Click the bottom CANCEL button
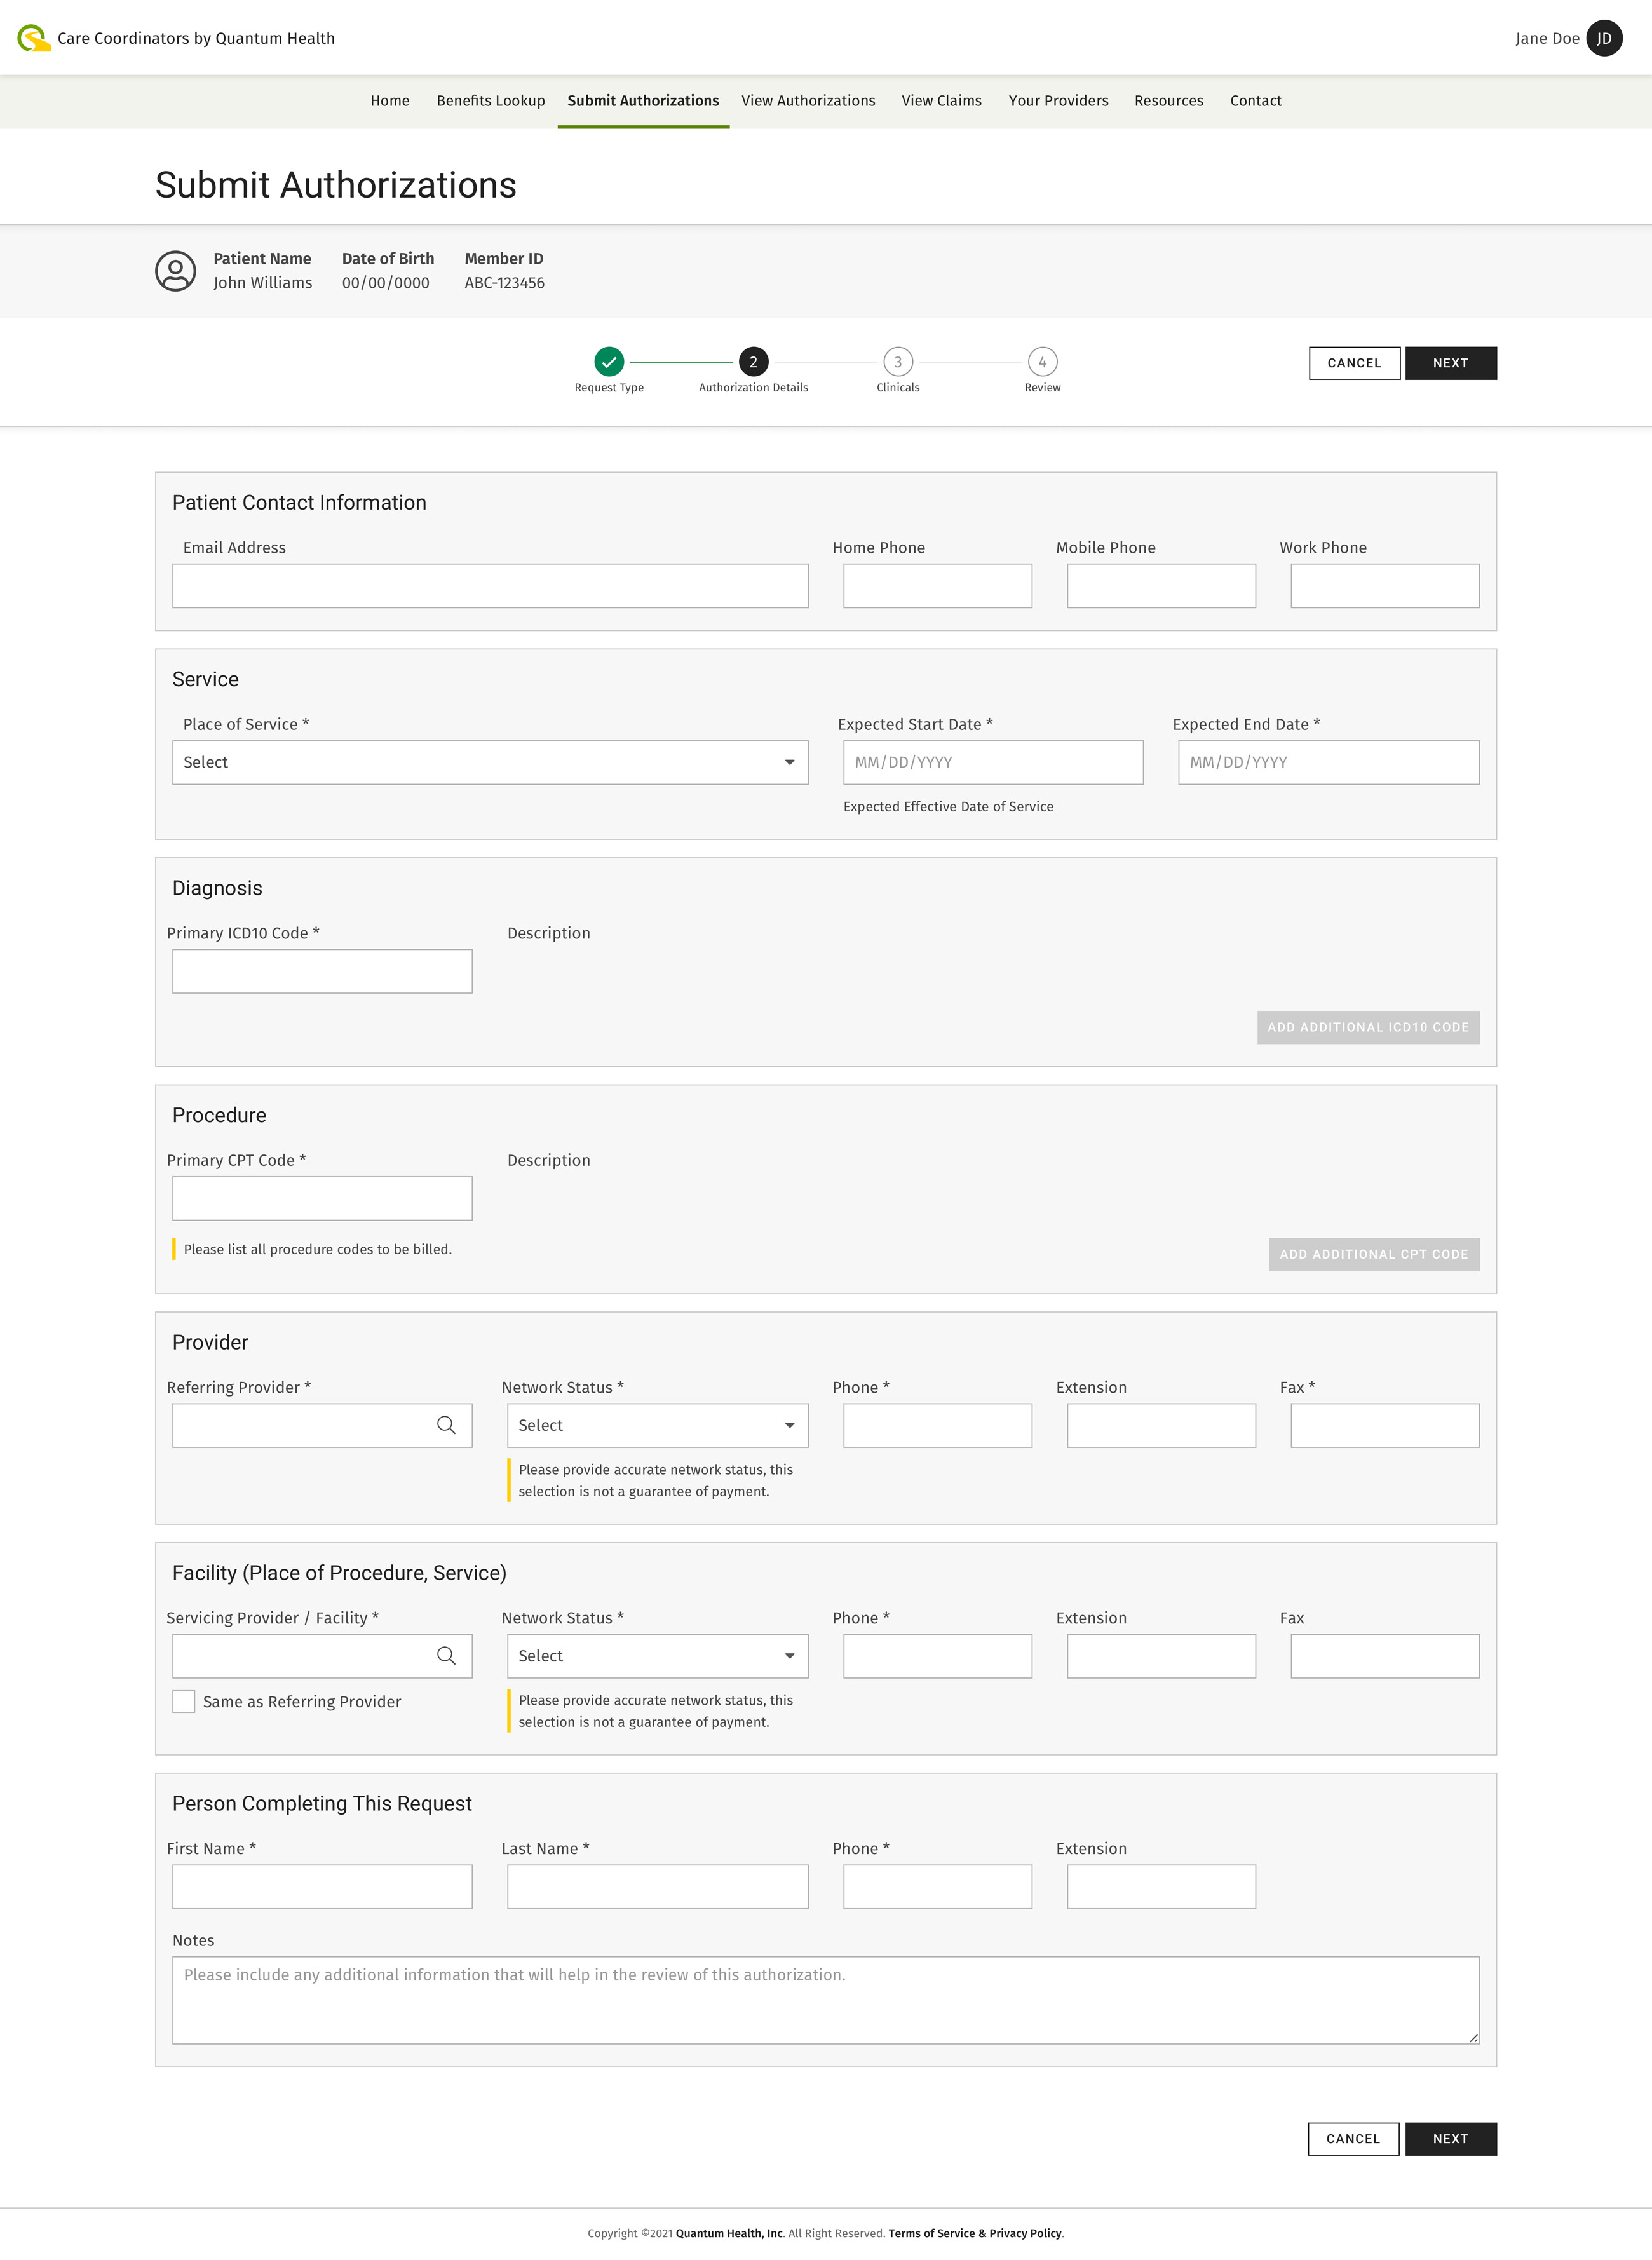 pyautogui.click(x=1353, y=2139)
